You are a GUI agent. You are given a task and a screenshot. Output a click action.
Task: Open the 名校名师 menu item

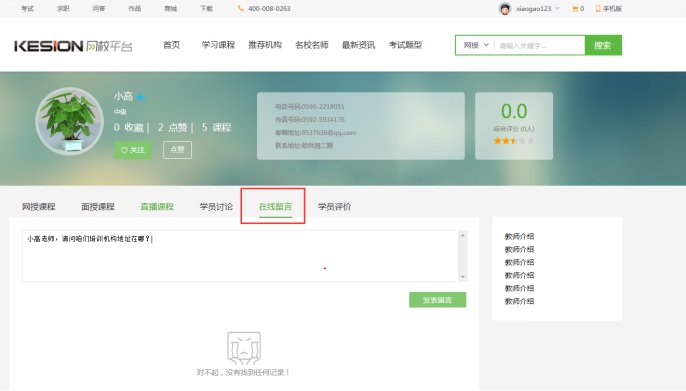[312, 45]
